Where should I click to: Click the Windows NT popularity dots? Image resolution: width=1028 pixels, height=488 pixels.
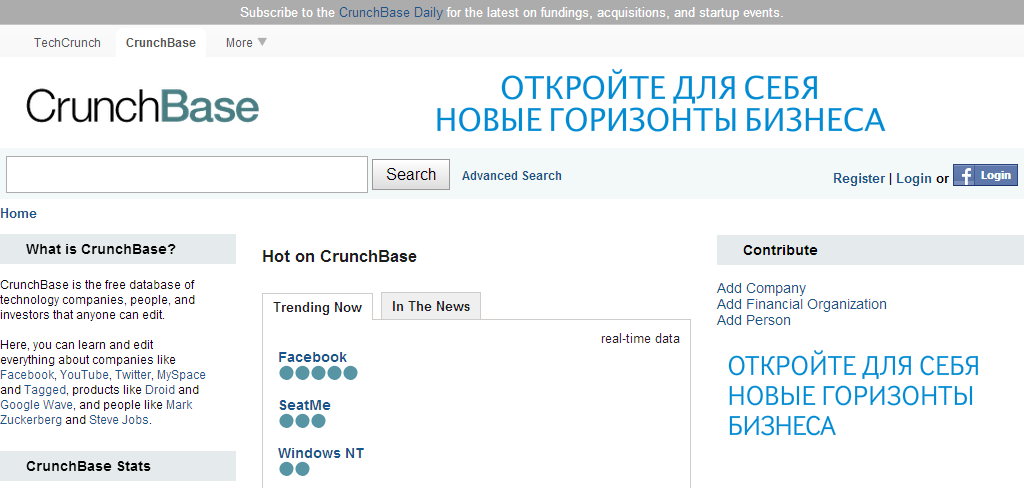(x=294, y=469)
